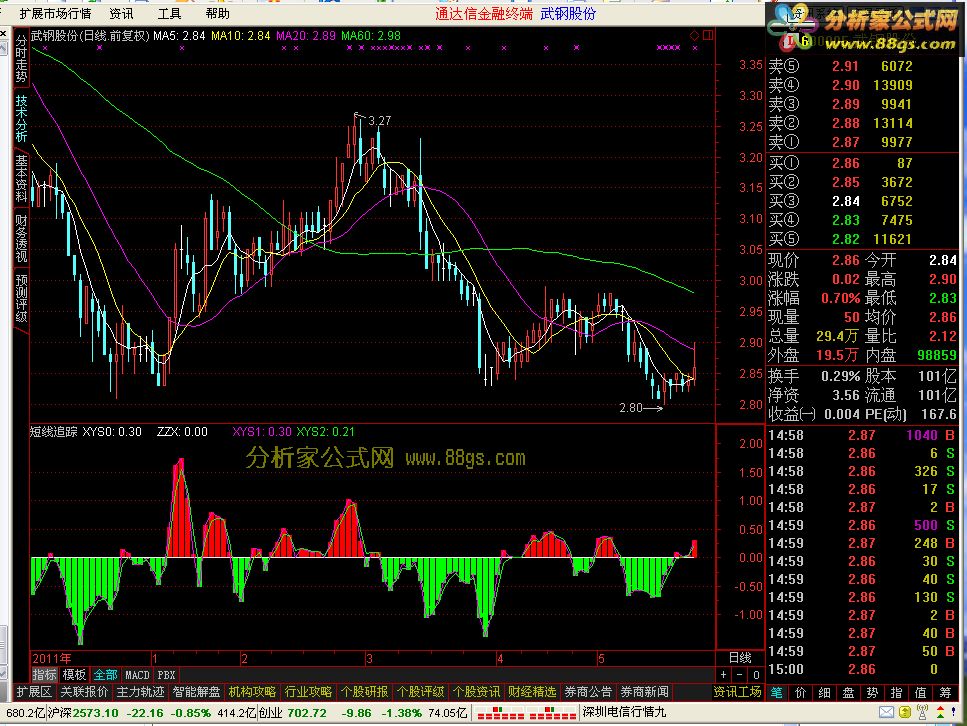The image size is (967, 726).
Task: Open the 预测评级 side tab
Action: (x=21, y=299)
